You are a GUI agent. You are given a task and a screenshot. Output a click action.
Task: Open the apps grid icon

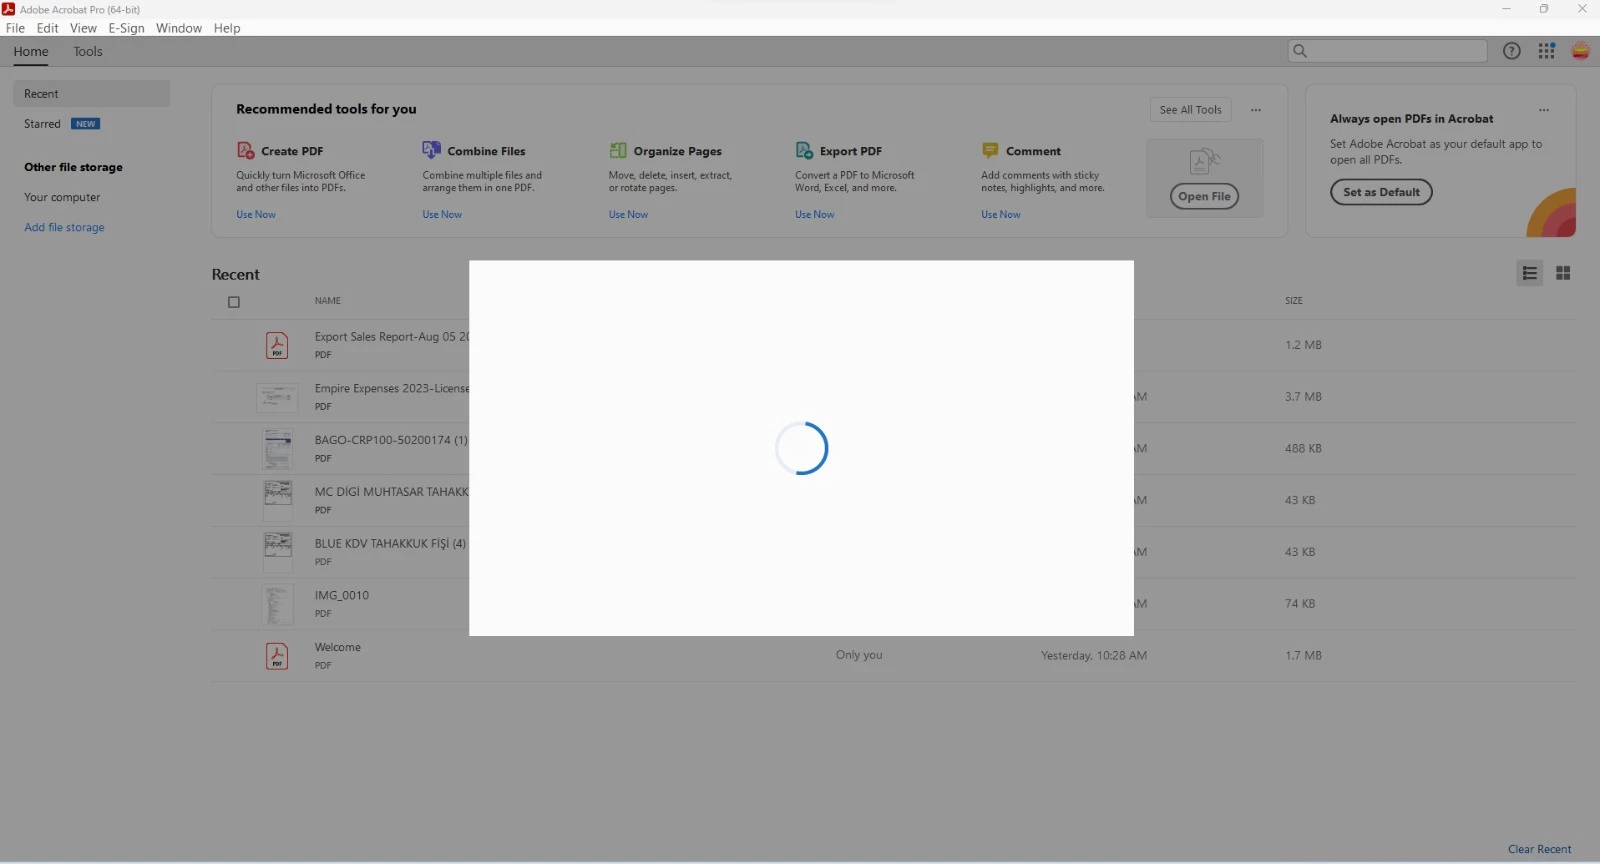click(x=1547, y=51)
